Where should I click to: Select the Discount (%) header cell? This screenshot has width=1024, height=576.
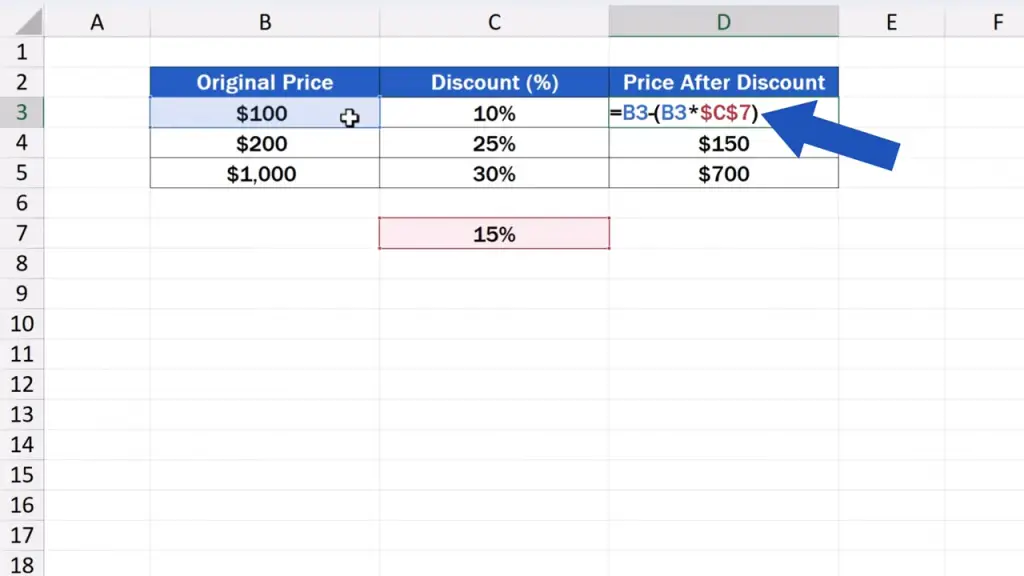click(x=494, y=83)
